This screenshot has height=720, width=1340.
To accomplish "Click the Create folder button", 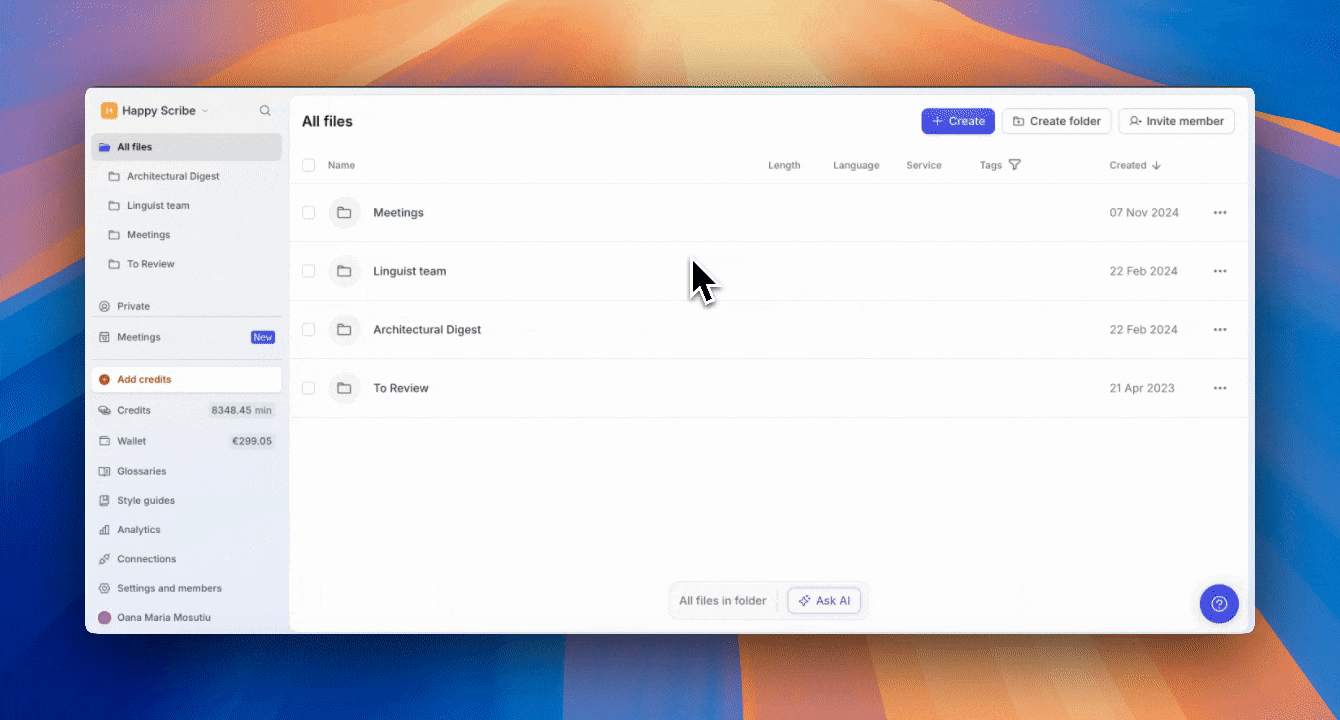I will [x=1055, y=121].
